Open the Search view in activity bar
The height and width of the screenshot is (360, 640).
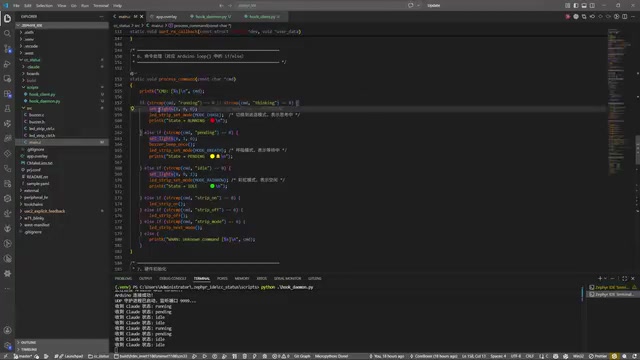coord(7,33)
